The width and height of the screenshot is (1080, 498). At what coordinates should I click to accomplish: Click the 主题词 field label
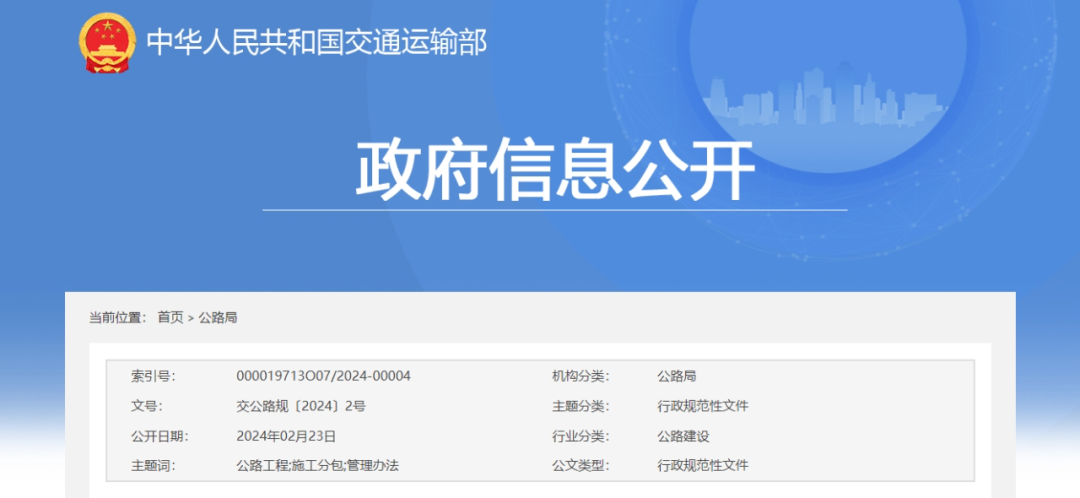point(153,466)
